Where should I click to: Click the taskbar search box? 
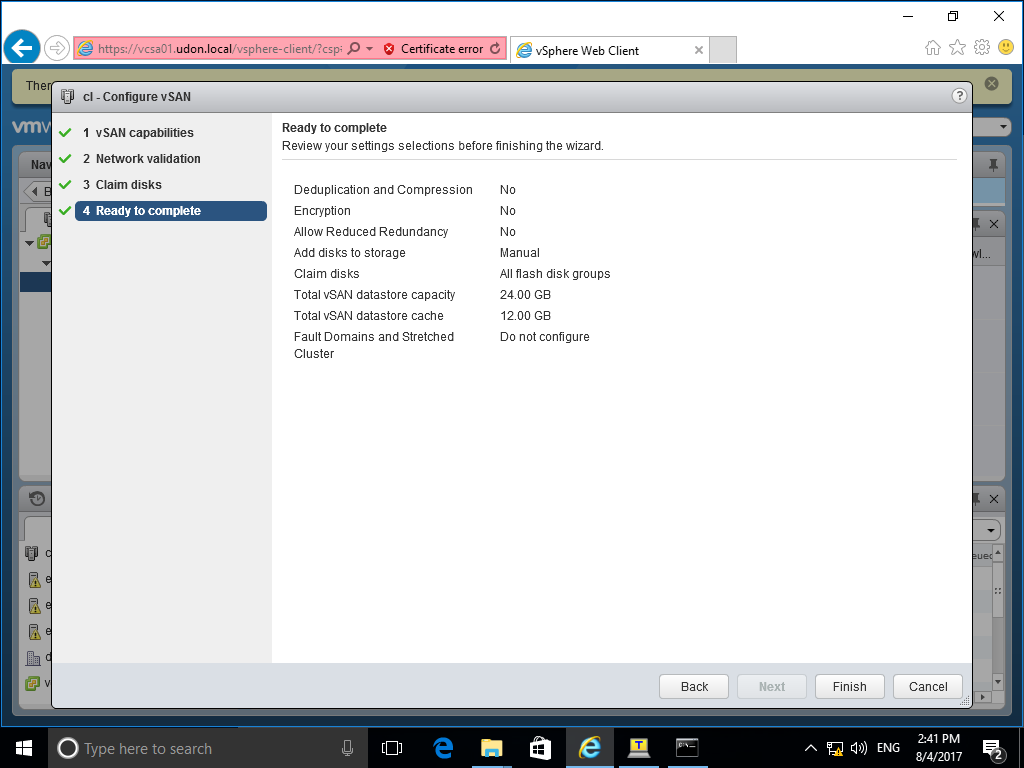click(208, 748)
